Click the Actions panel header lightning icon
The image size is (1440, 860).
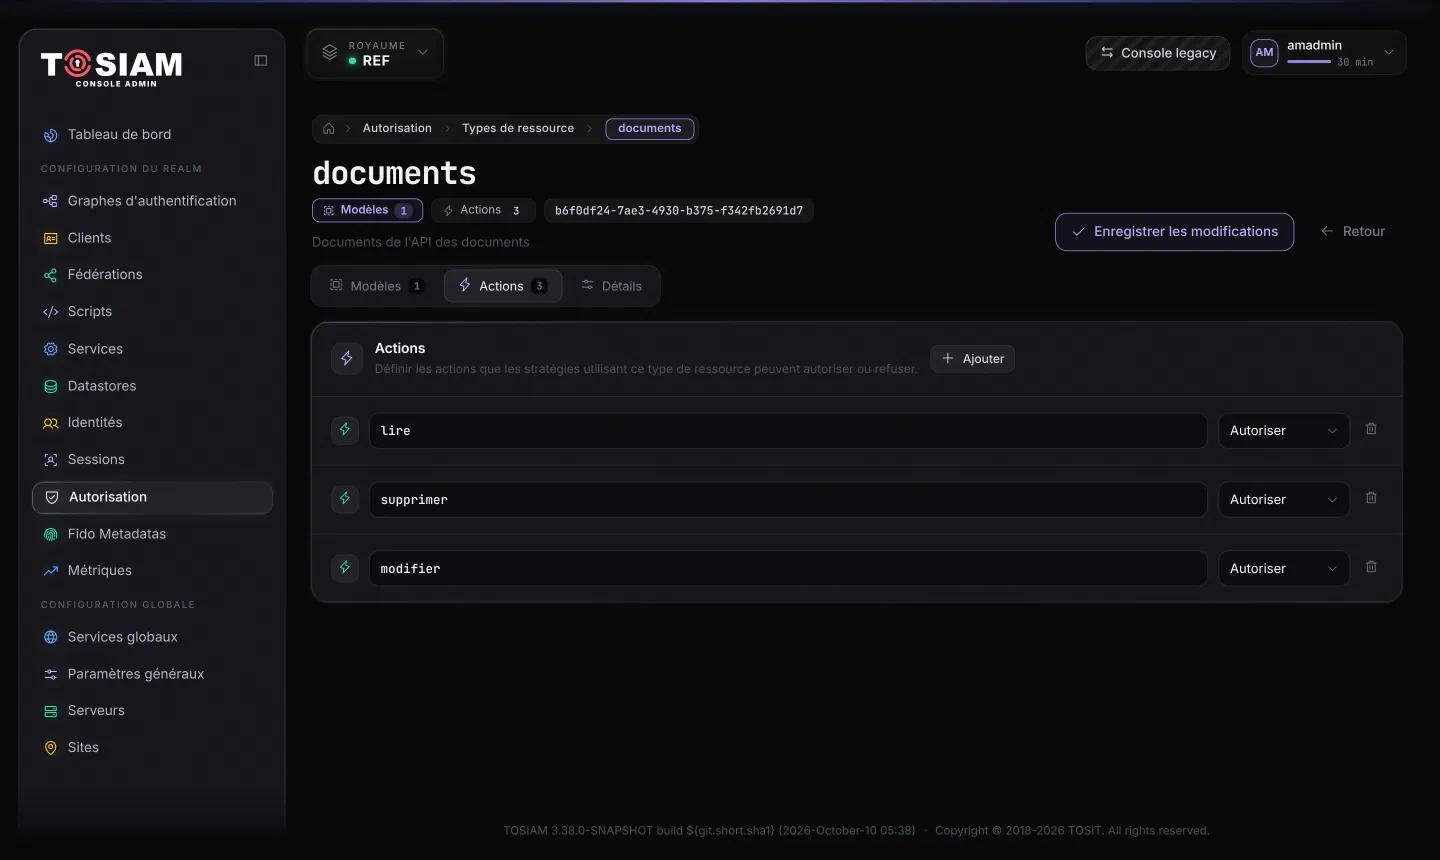[347, 358]
